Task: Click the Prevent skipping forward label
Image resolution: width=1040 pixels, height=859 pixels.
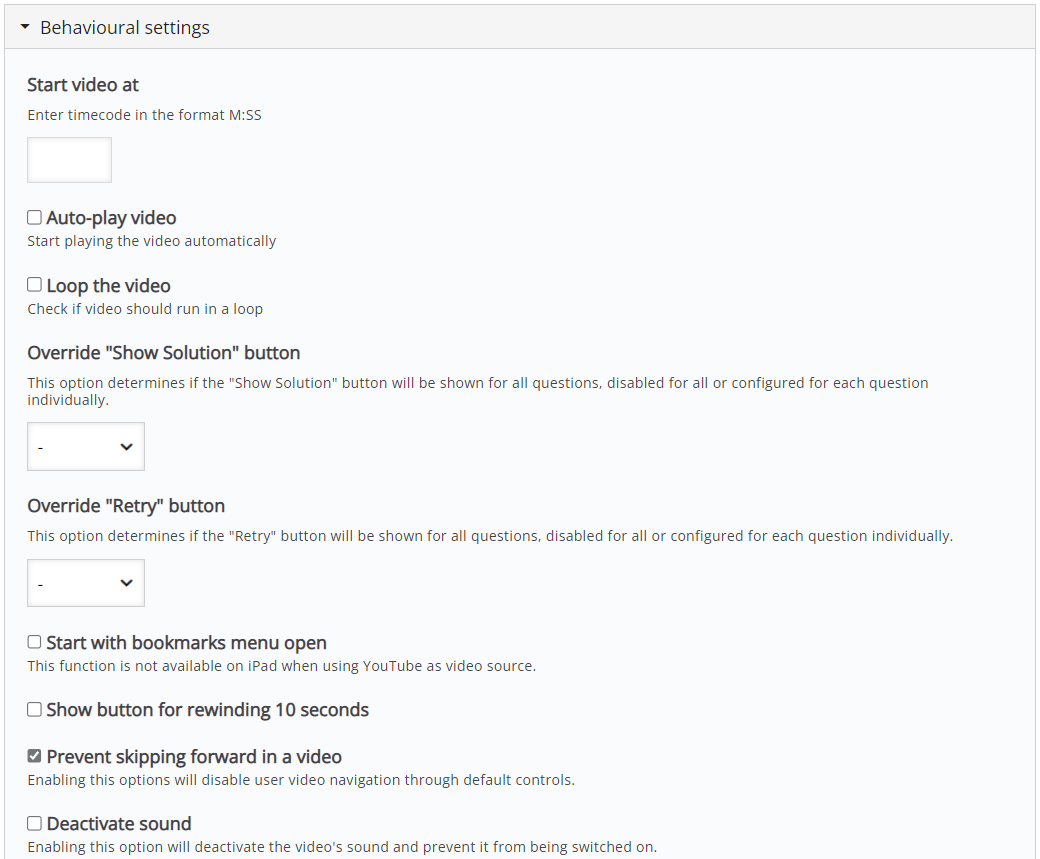Action: 194,757
